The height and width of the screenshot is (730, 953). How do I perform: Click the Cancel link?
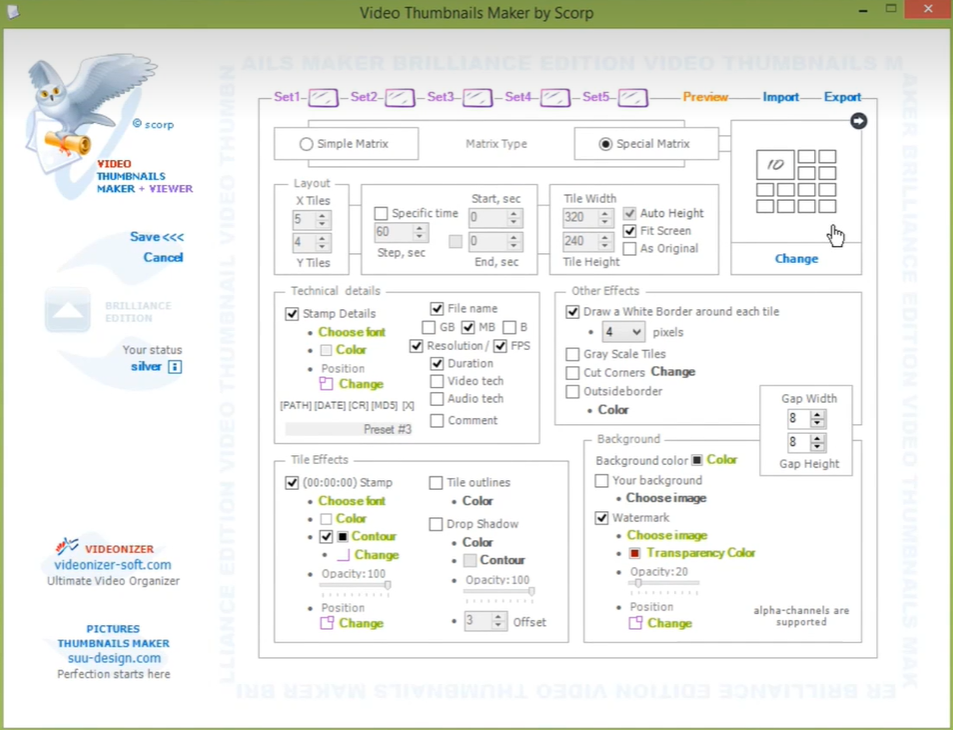coord(163,257)
